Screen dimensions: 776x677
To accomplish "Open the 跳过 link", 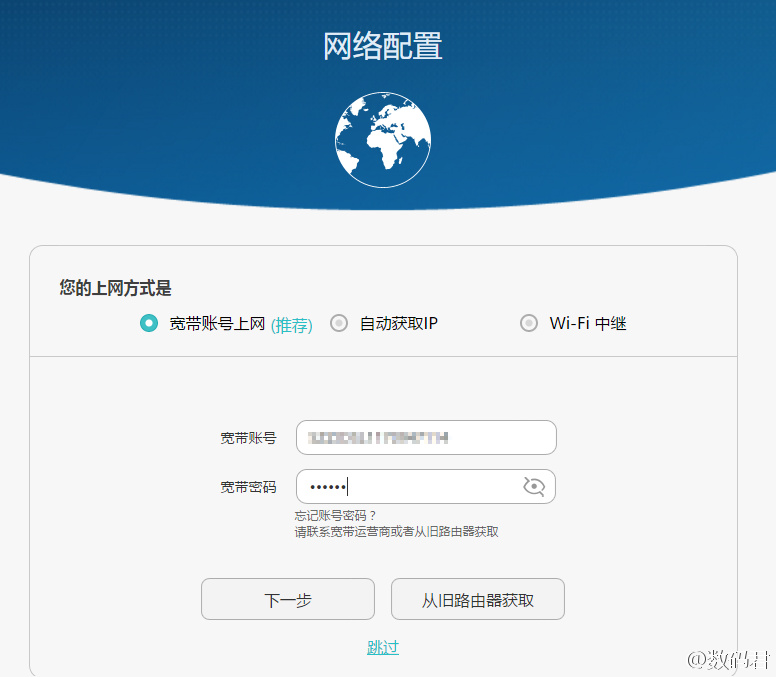I will 383,647.
